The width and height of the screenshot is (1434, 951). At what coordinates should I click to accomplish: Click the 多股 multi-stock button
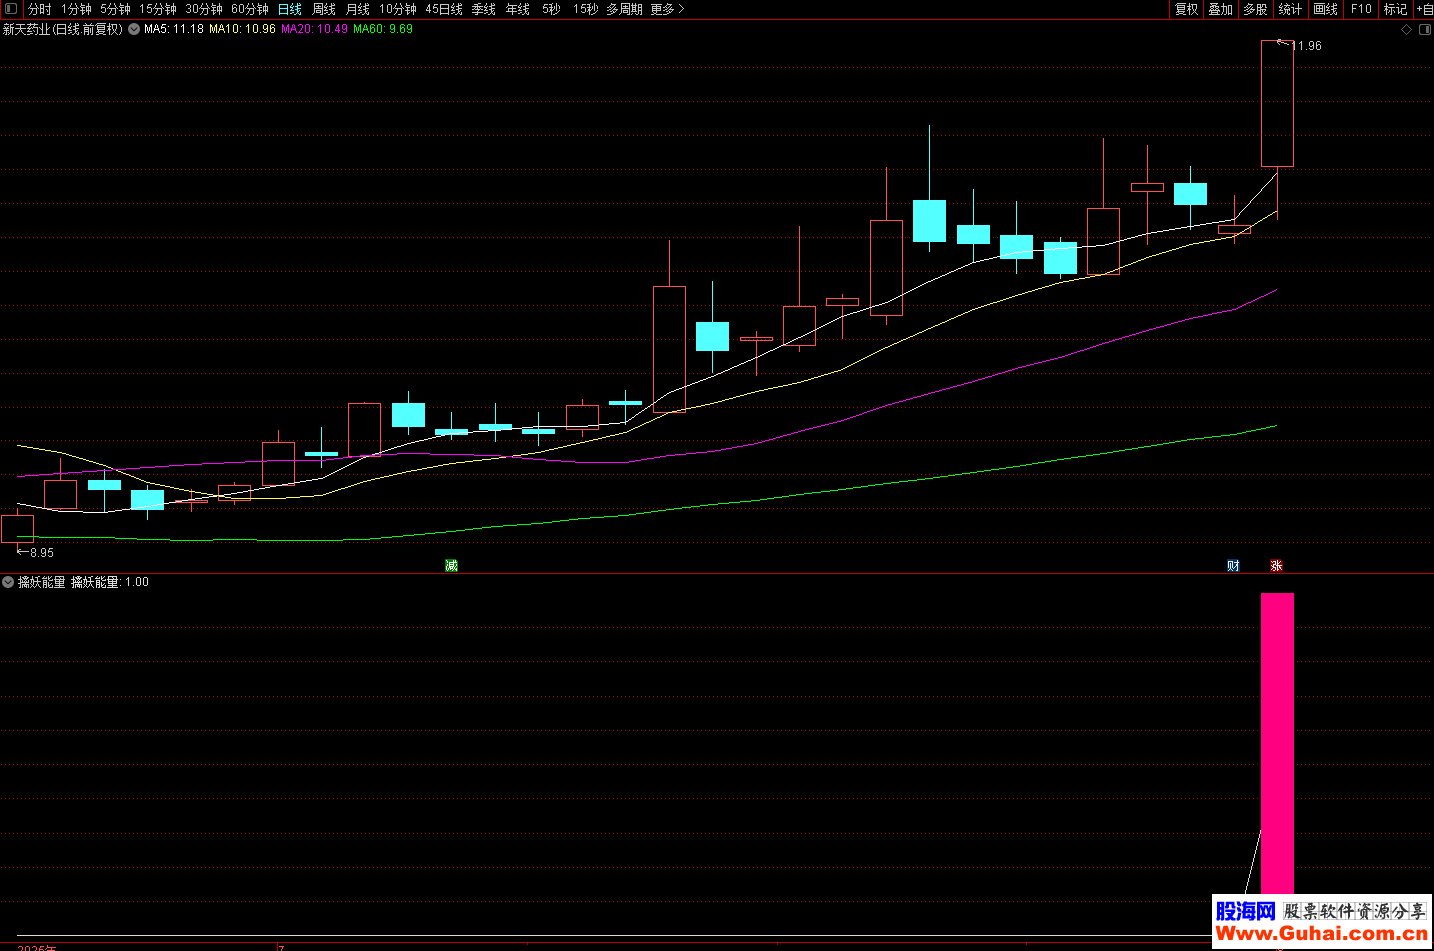tap(1256, 9)
